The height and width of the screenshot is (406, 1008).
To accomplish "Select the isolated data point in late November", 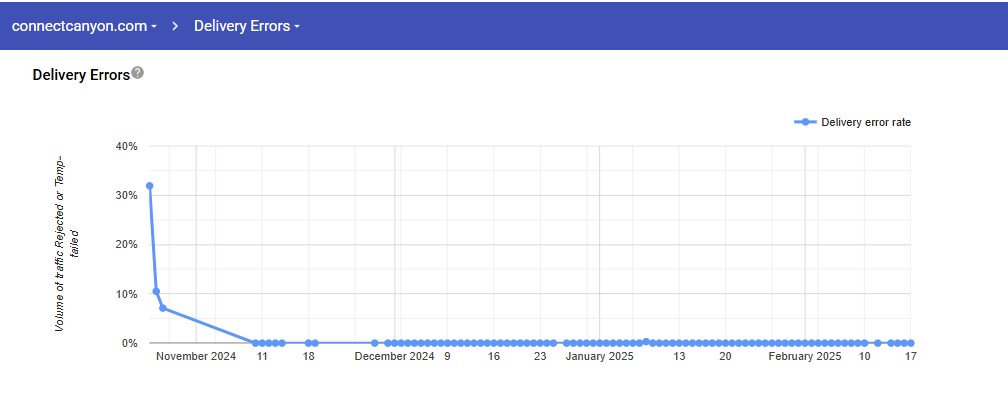I will [x=375, y=343].
